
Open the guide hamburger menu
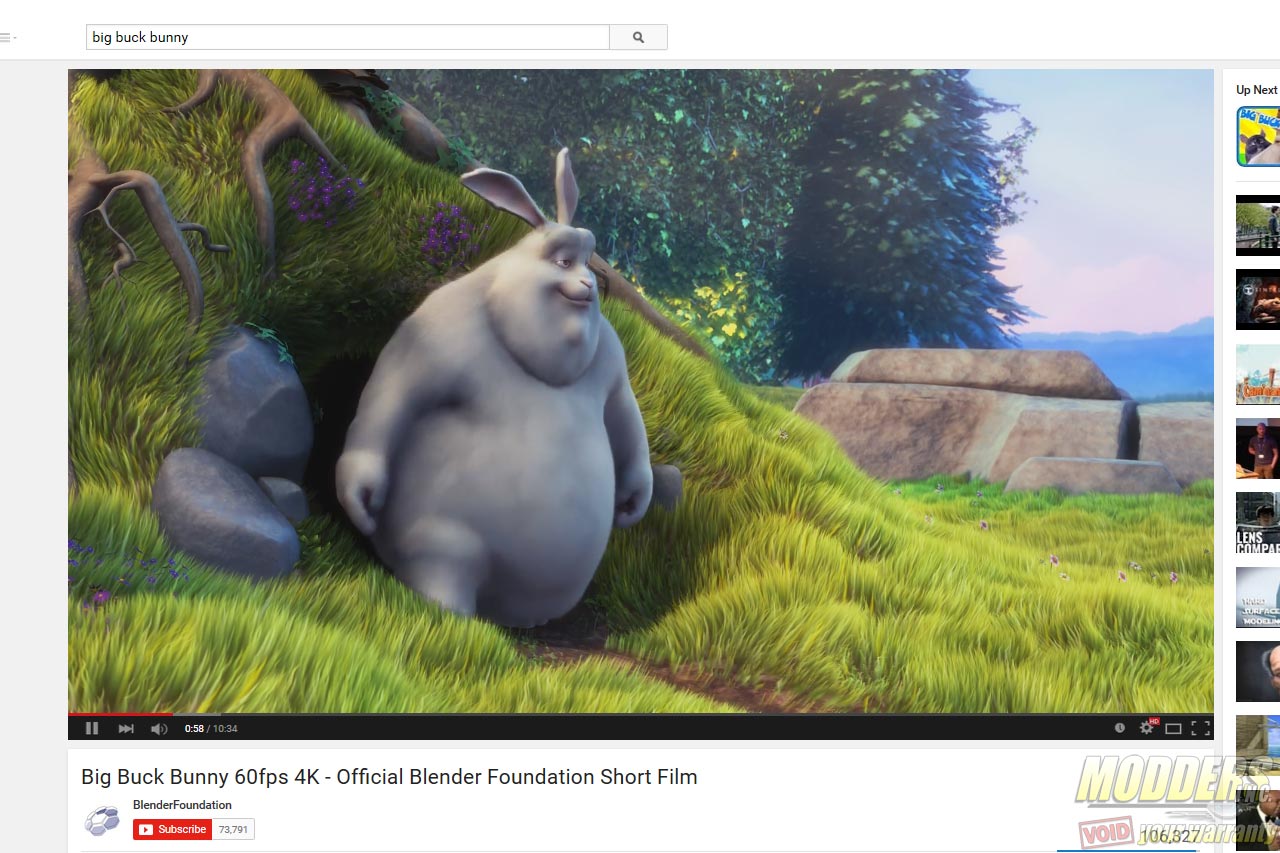click(6, 37)
